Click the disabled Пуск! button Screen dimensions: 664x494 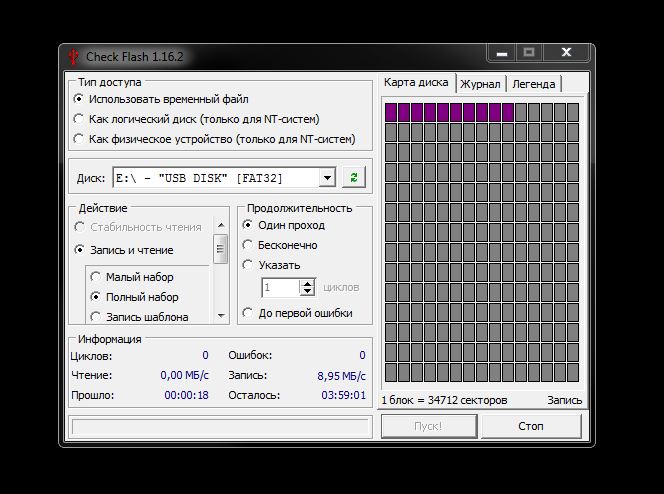[429, 426]
